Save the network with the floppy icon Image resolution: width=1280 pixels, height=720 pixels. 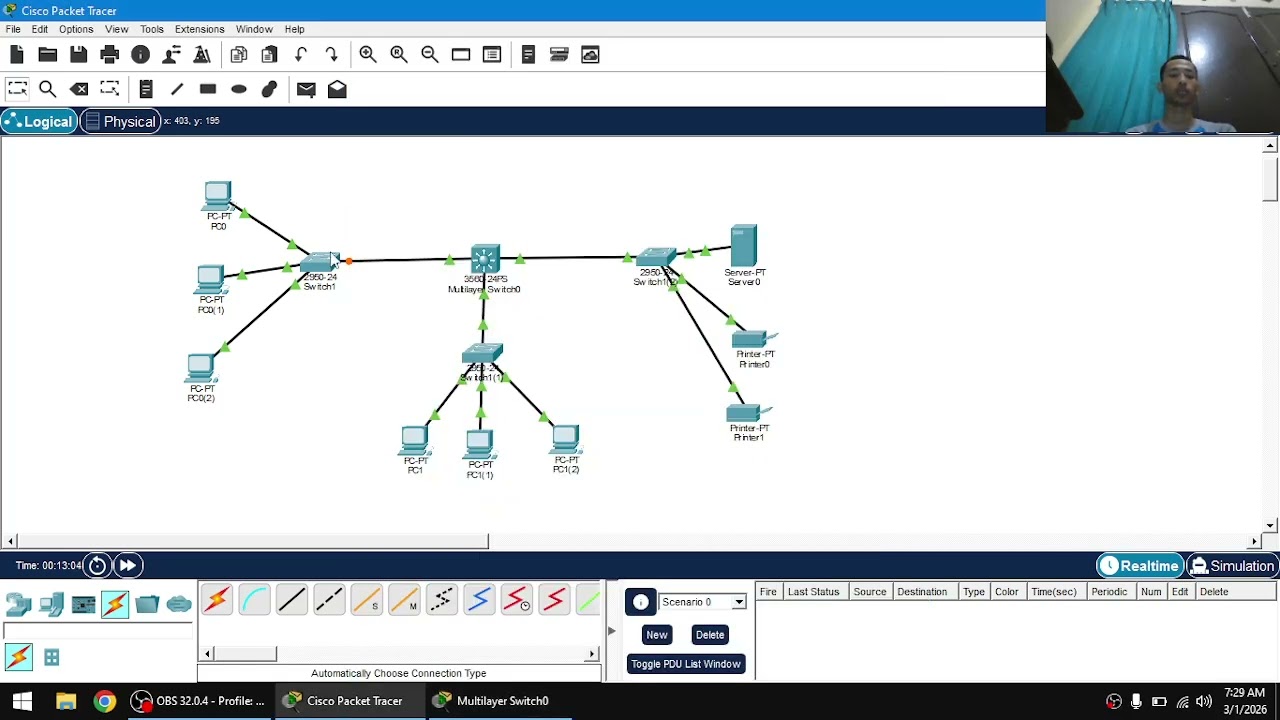point(79,55)
